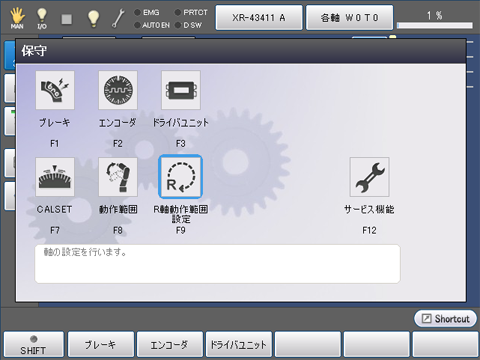480x360 pixels.
Task: Click the I/O lightbulb icon
Action: 42,18
